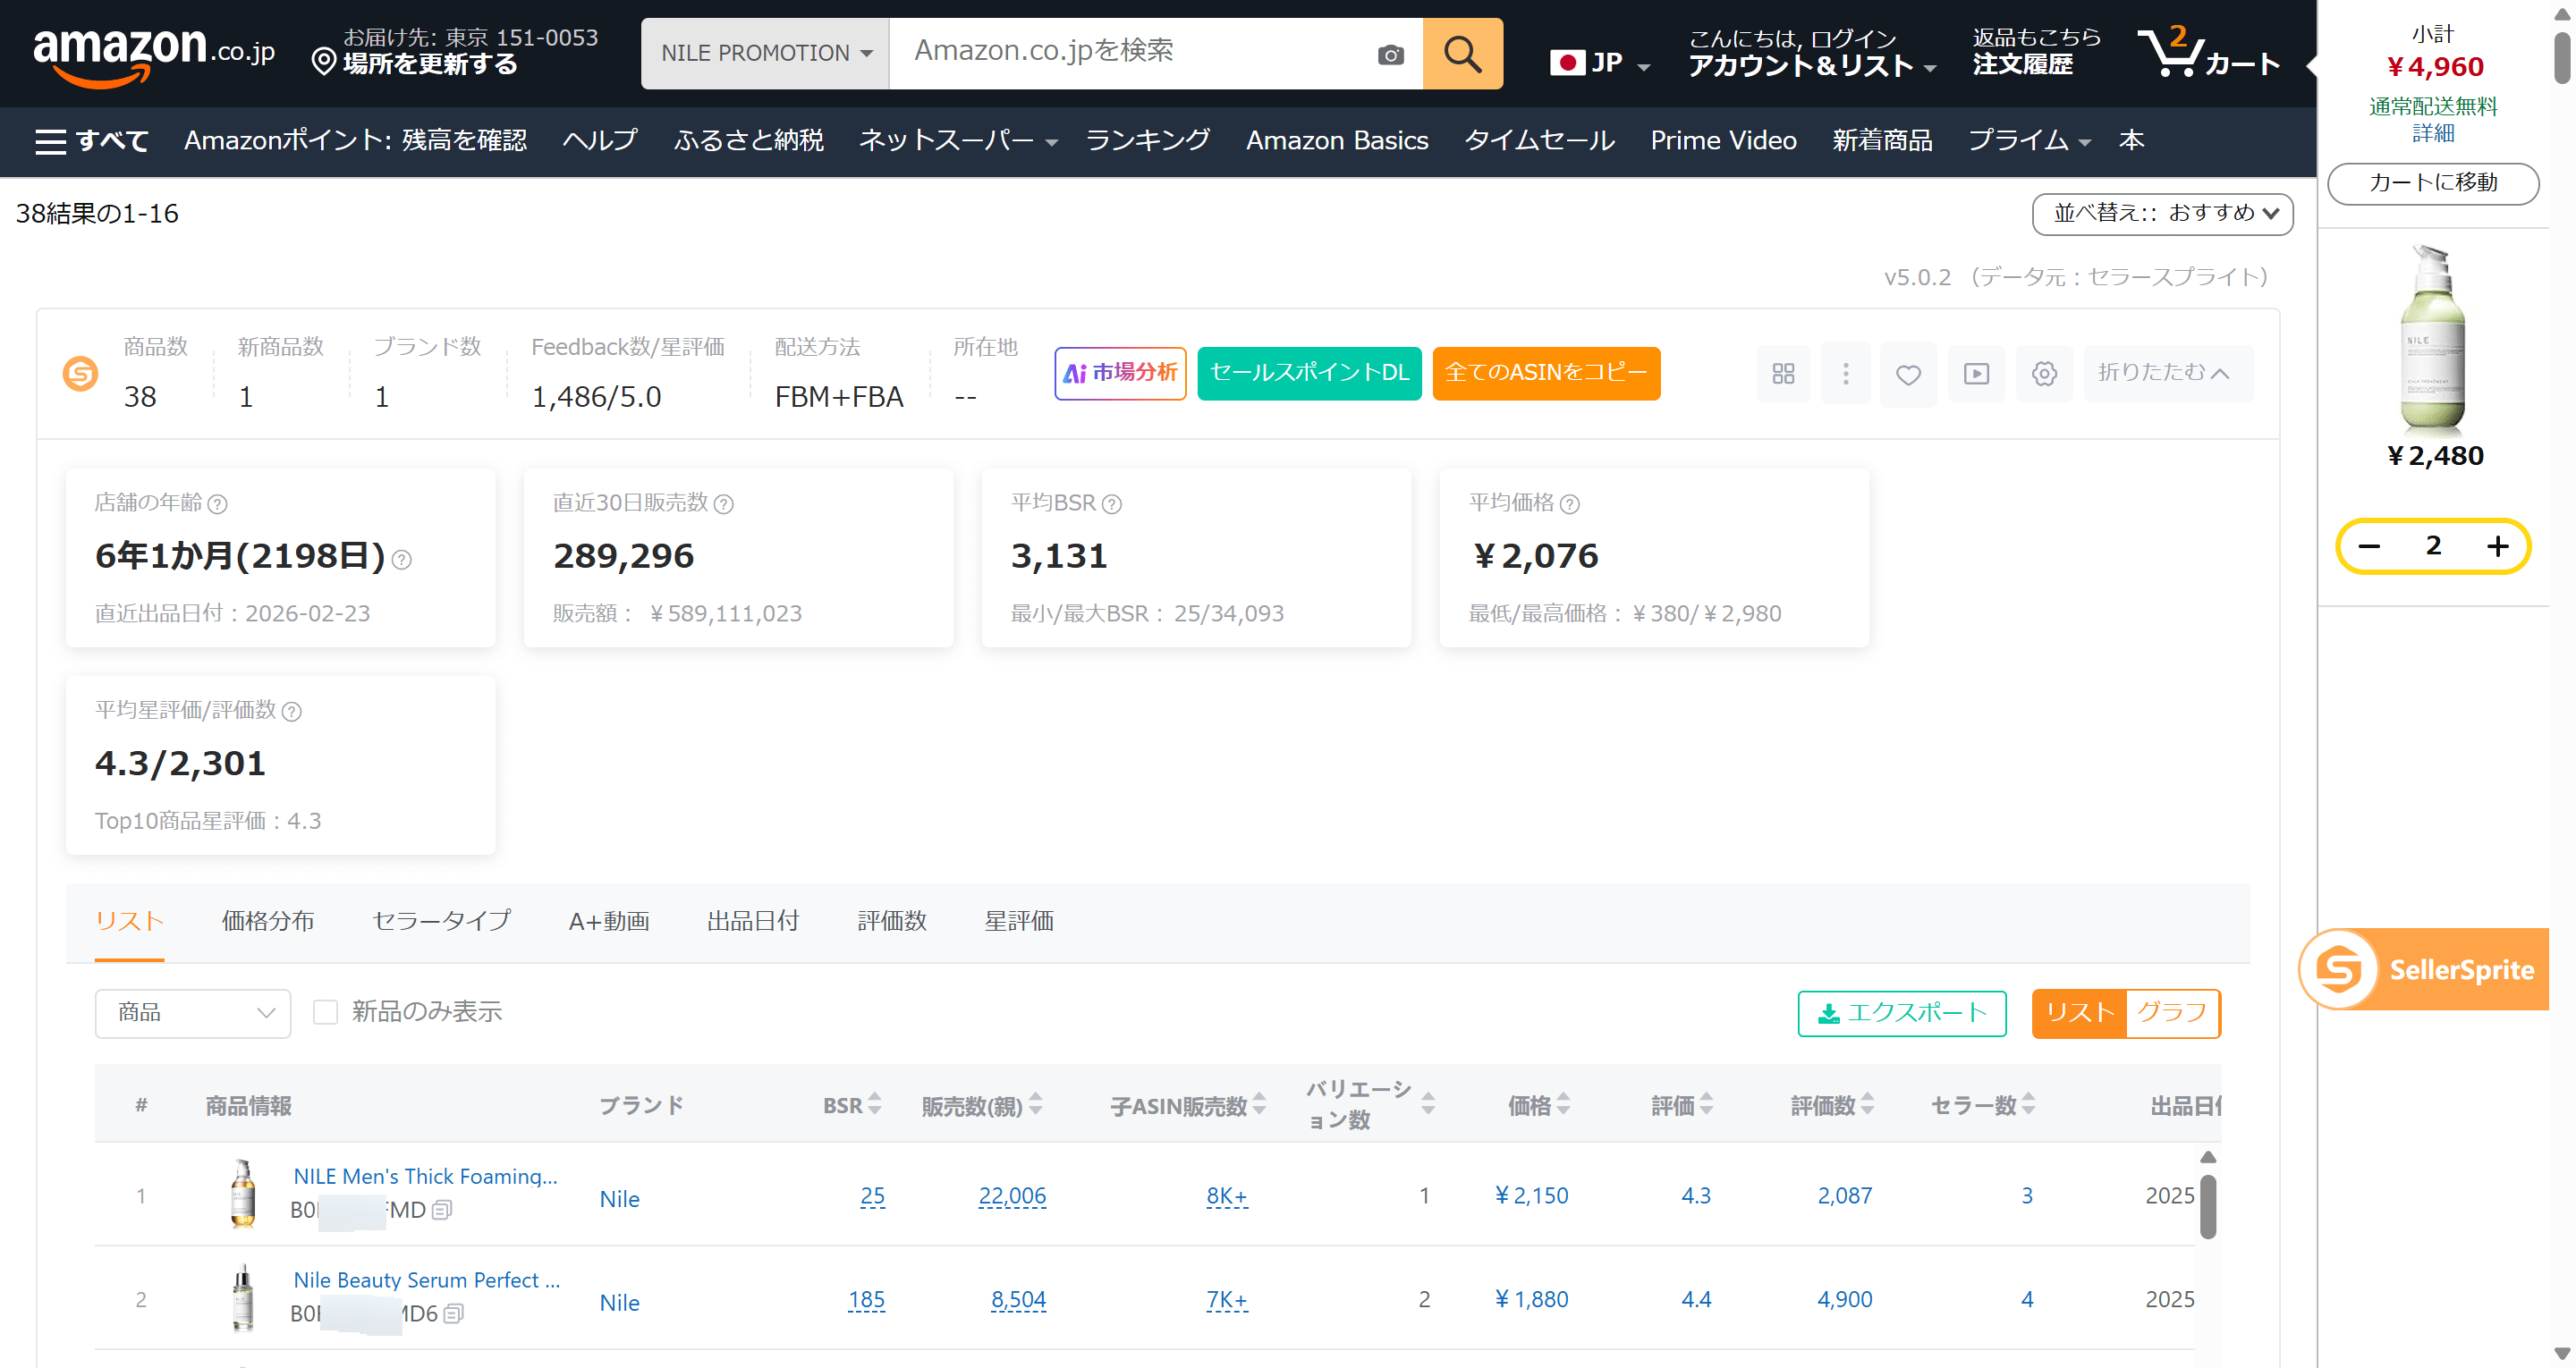Click the product table vertical scrollbar
Screen dimensions: 2576x1368
pos(2208,1207)
